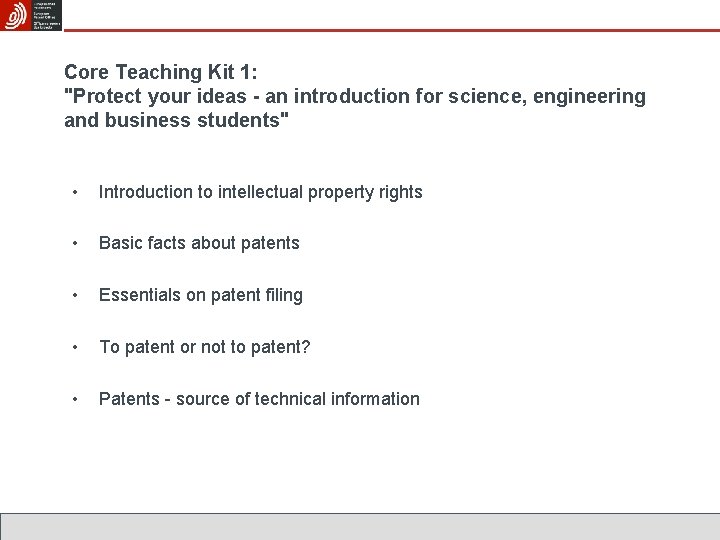This screenshot has height=540, width=720.
Task: Select the bullet before Essentials on patent filing
Action: [x=75, y=295]
